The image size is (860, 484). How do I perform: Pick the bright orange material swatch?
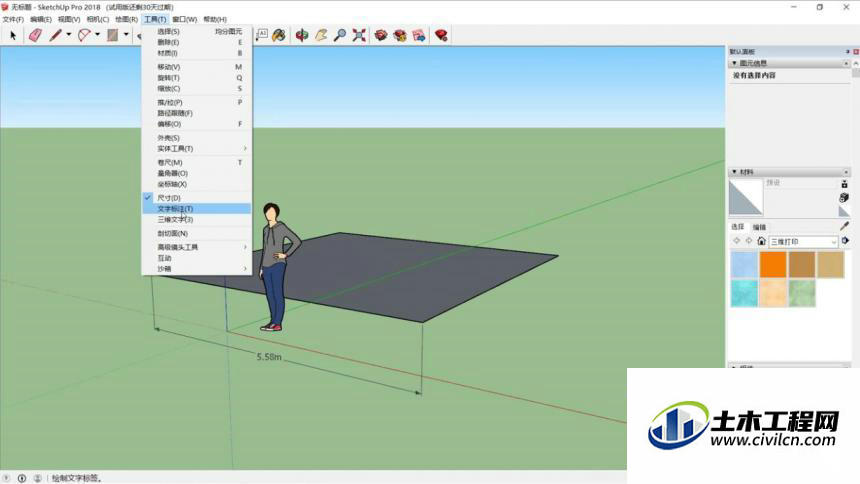point(773,264)
